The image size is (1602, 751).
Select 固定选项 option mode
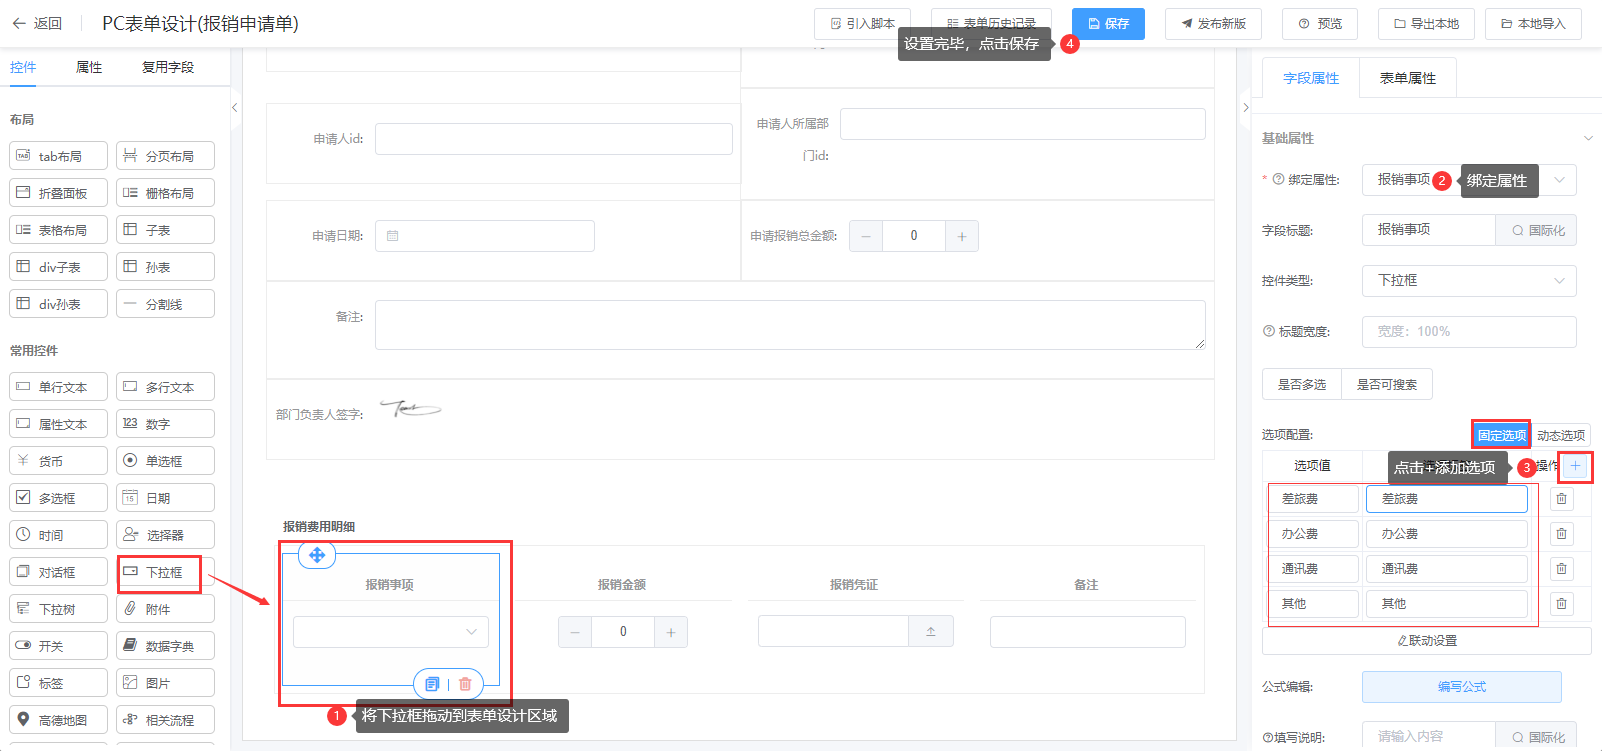coord(1501,435)
